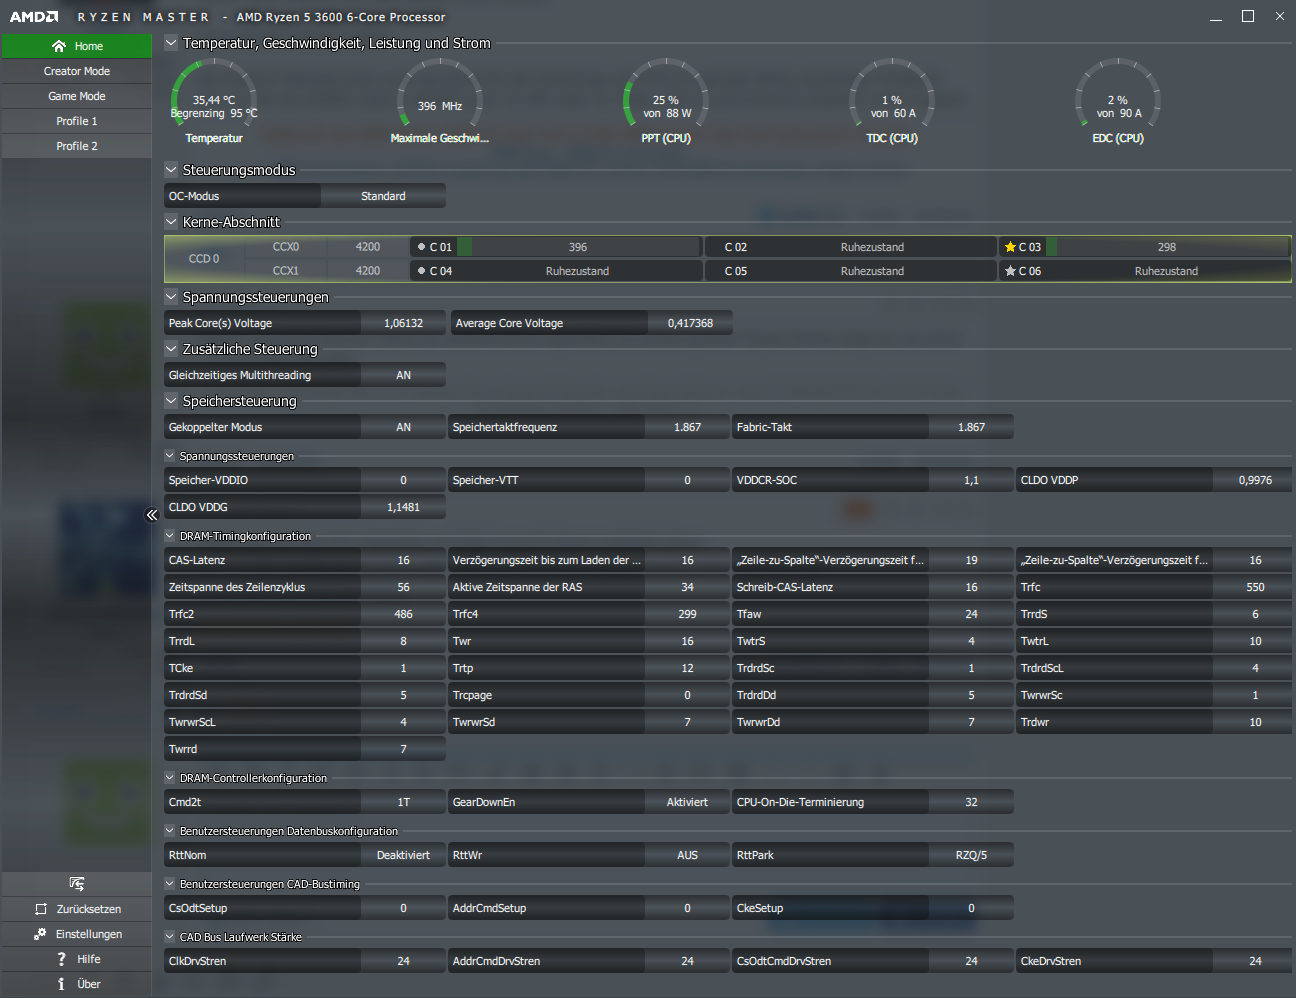The width and height of the screenshot is (1296, 998).
Task: Switch to Creator Mode
Action: coord(77,71)
